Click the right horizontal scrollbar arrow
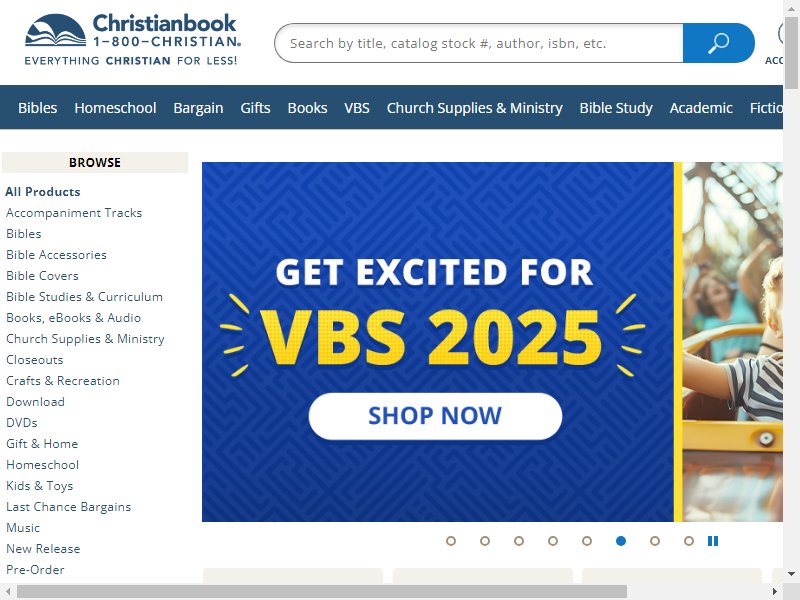 [x=775, y=591]
